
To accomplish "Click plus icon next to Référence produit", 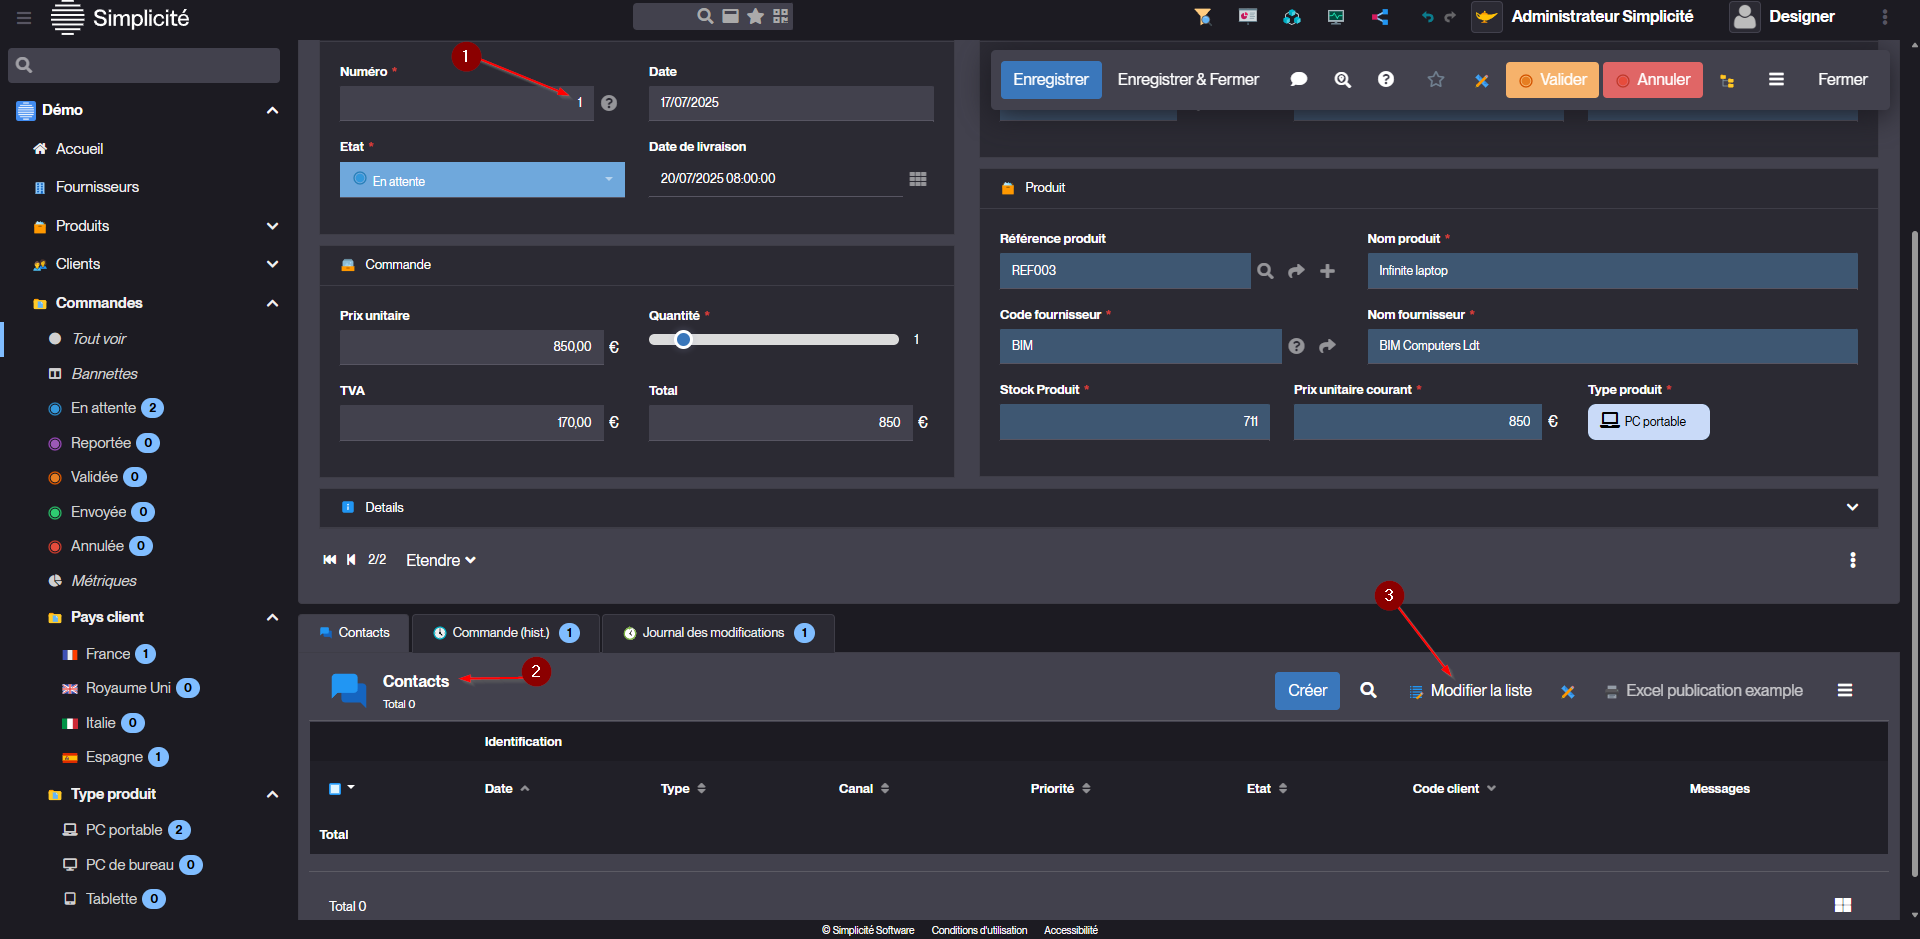I will (1327, 271).
